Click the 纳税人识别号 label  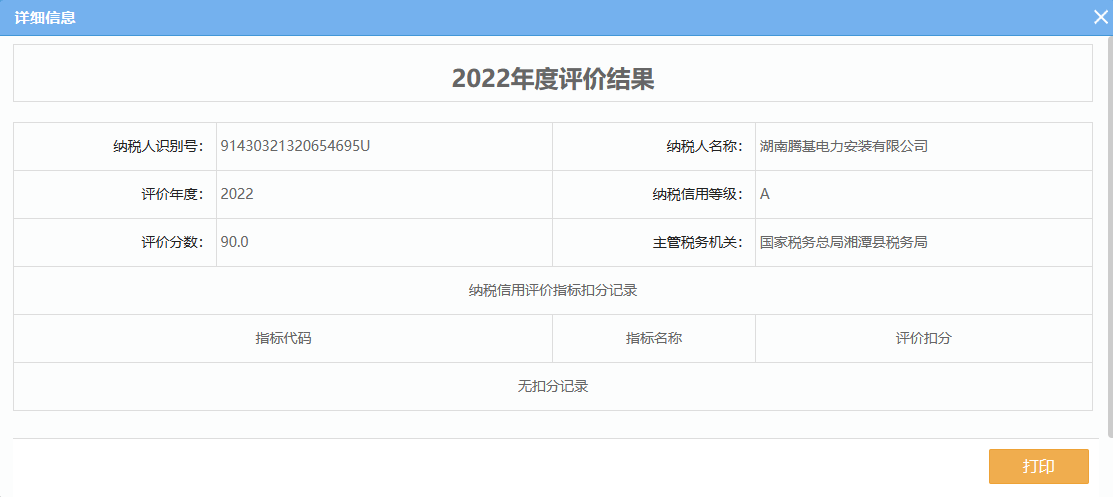click(159, 146)
